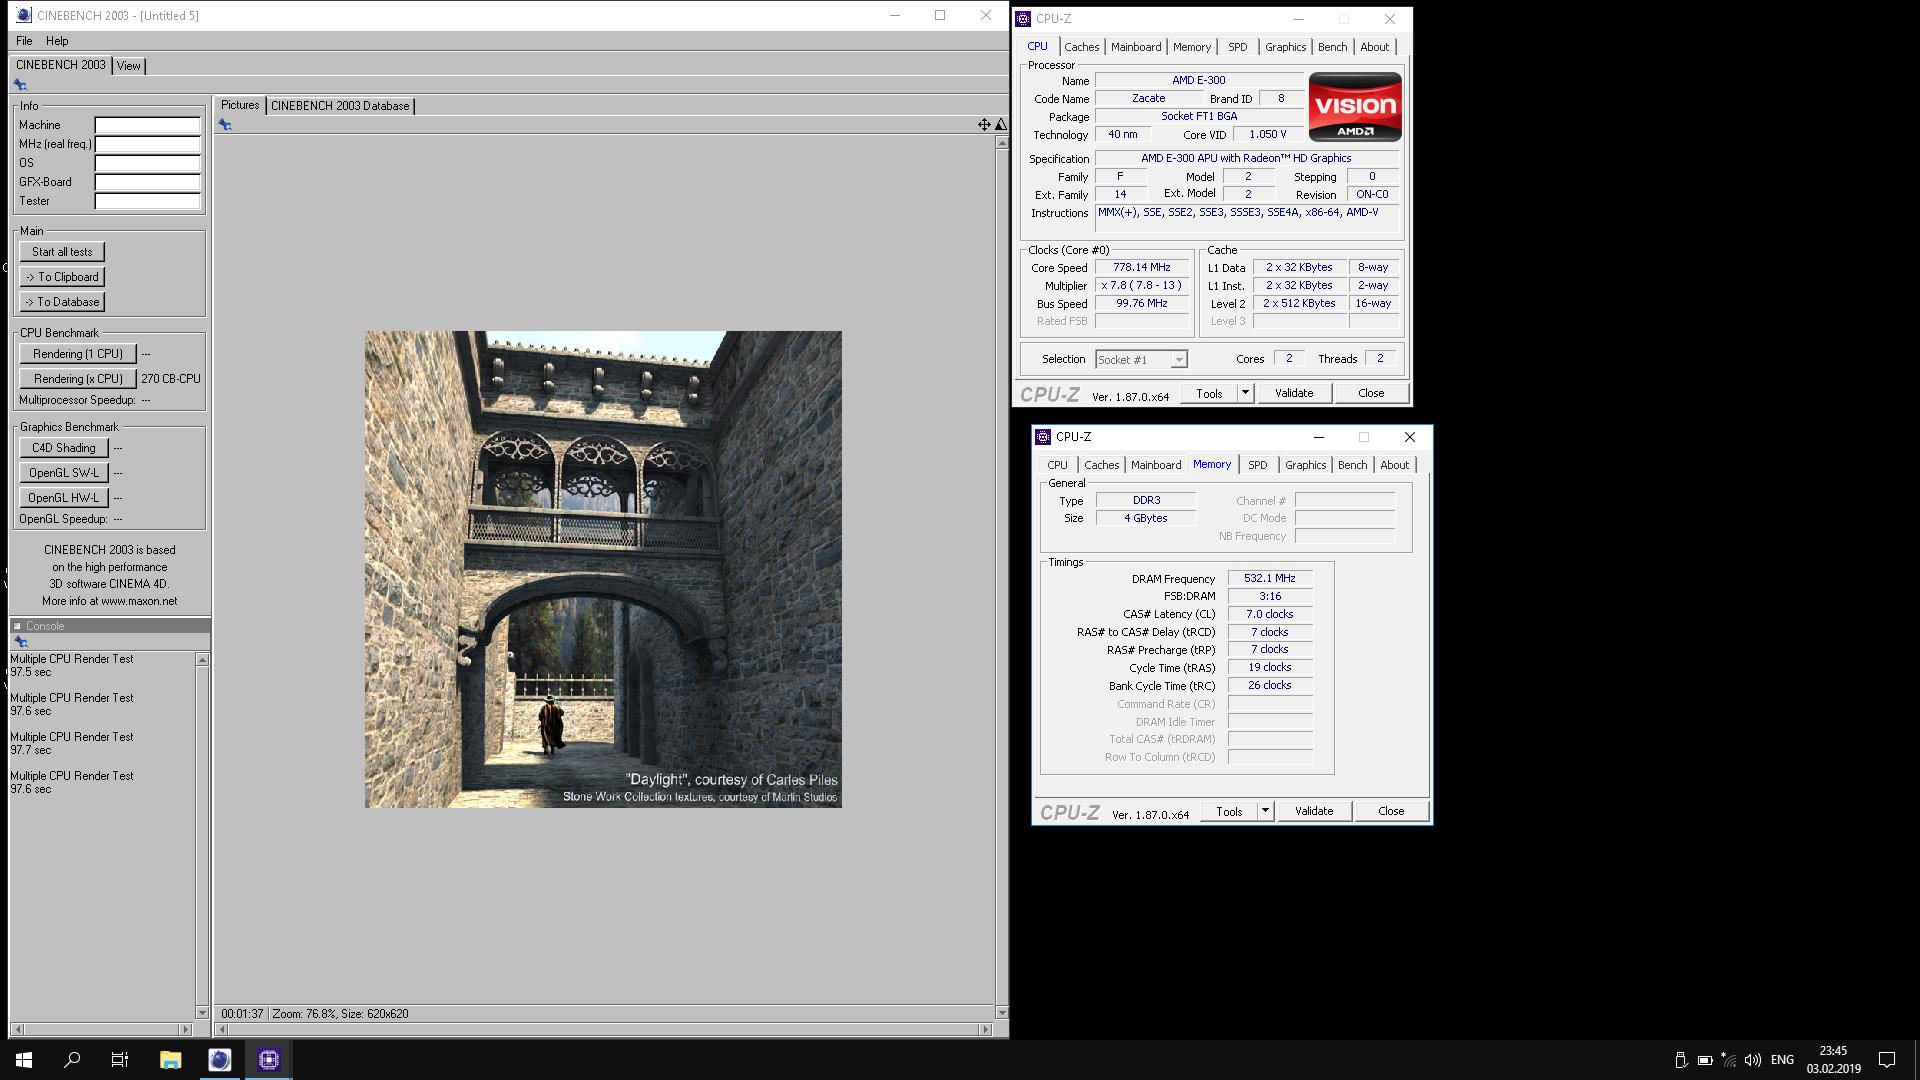Image resolution: width=1920 pixels, height=1080 pixels.
Task: Open the Mainboard tab in upper CPU-Z
Action: coord(1136,47)
